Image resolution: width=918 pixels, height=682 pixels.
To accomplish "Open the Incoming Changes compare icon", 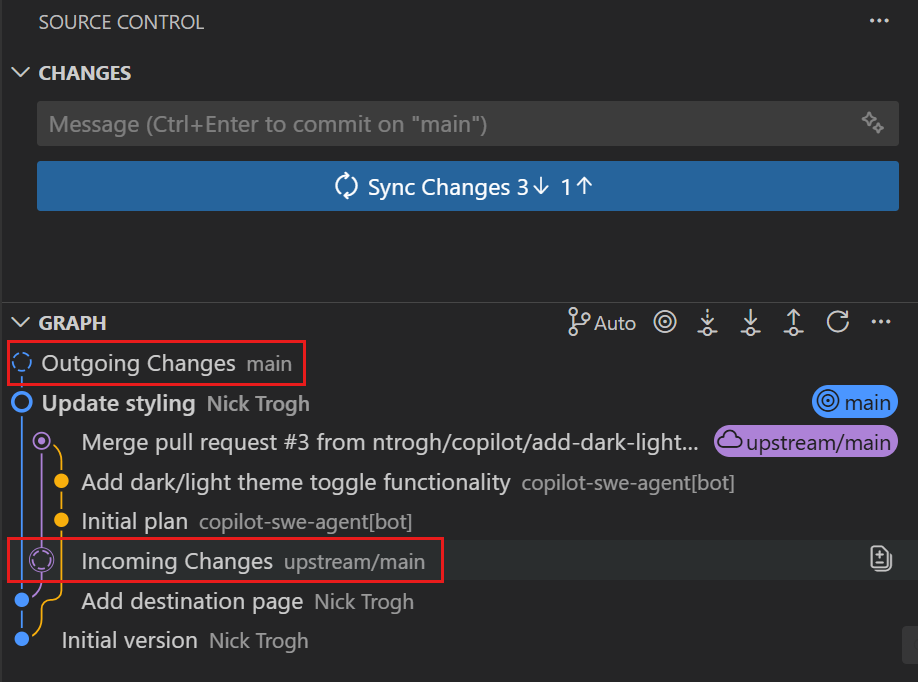I will click(880, 558).
